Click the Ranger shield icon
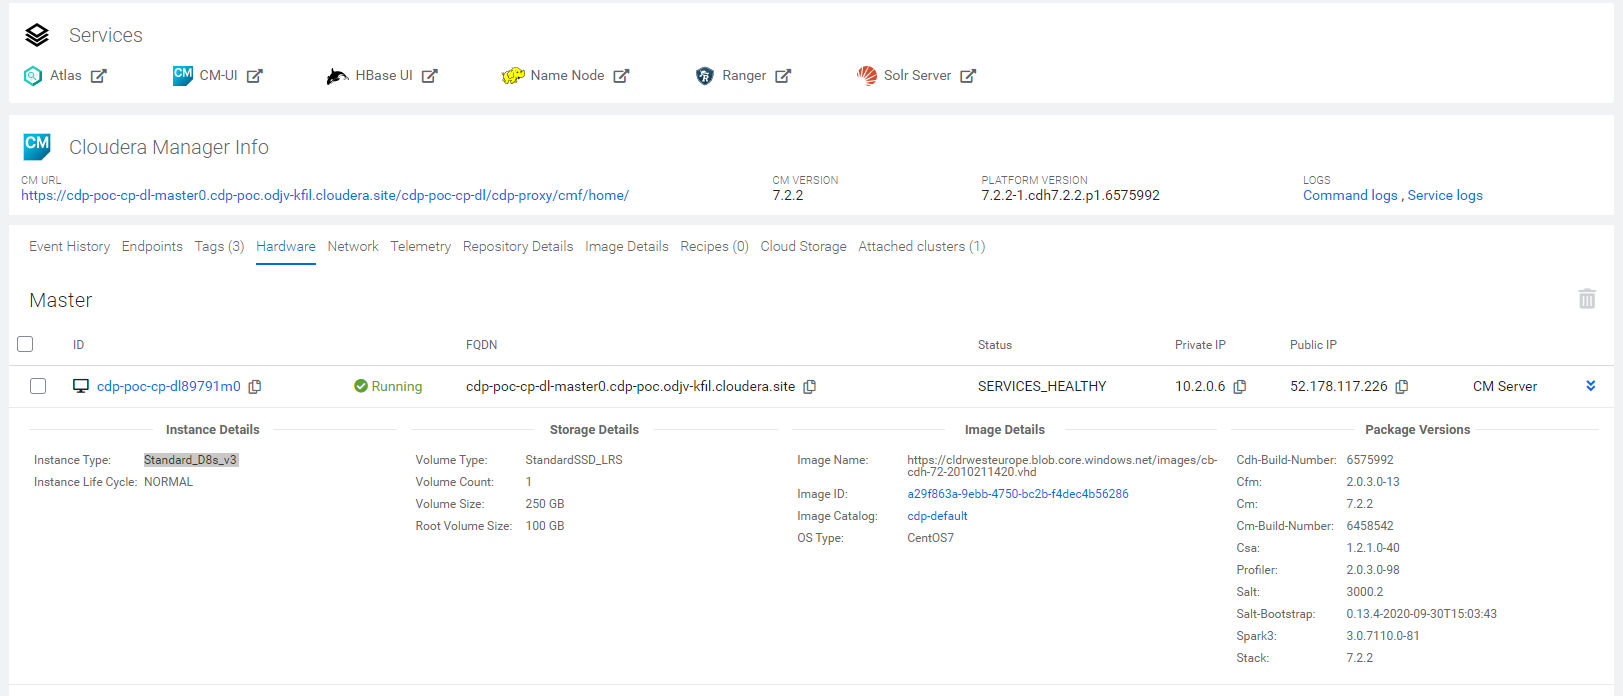This screenshot has height=696, width=1623. click(705, 76)
